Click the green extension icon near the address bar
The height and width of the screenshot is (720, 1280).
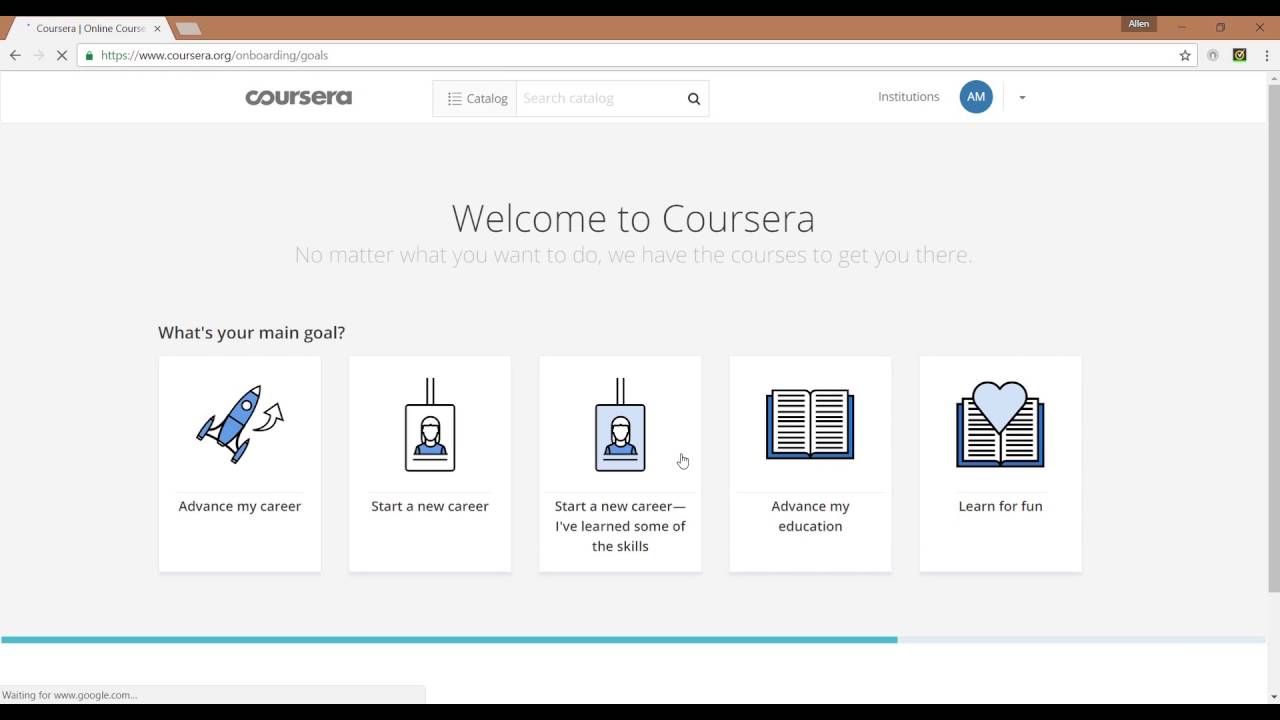tap(1239, 55)
